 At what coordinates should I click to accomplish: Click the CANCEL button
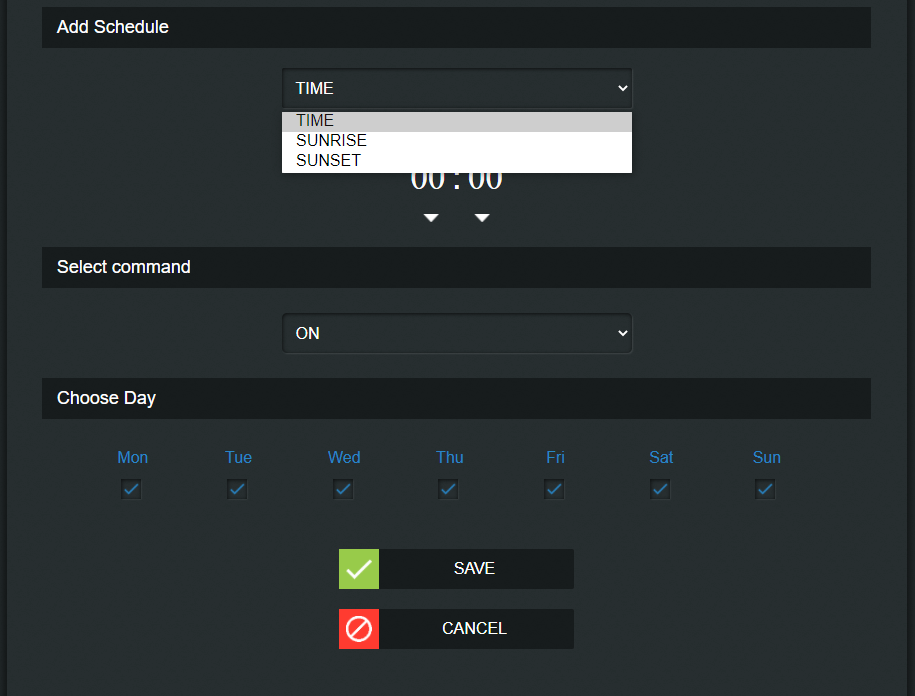(475, 629)
